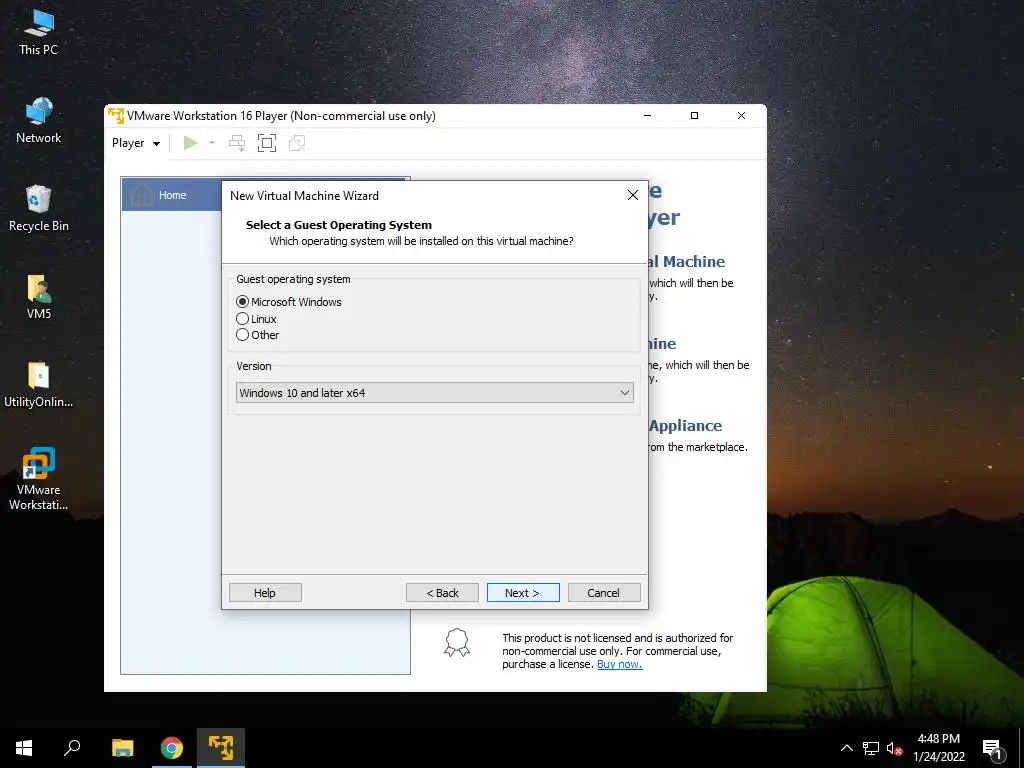Open File Explorer from the taskbar

pyautogui.click(x=122, y=748)
